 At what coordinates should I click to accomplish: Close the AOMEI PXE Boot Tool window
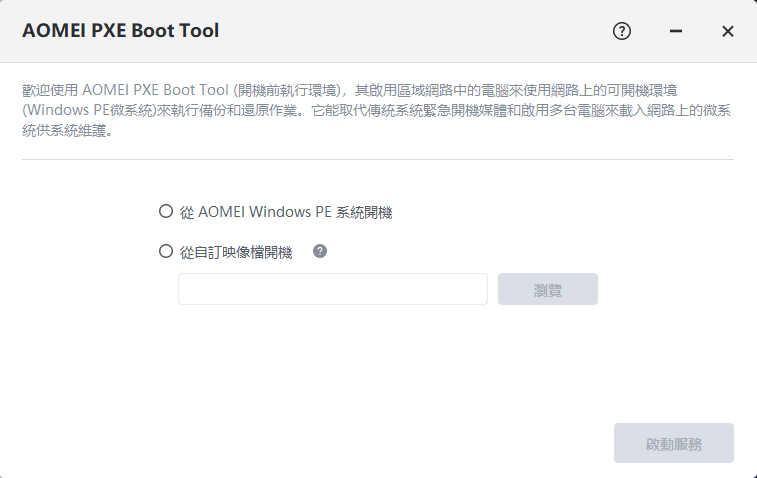728,31
